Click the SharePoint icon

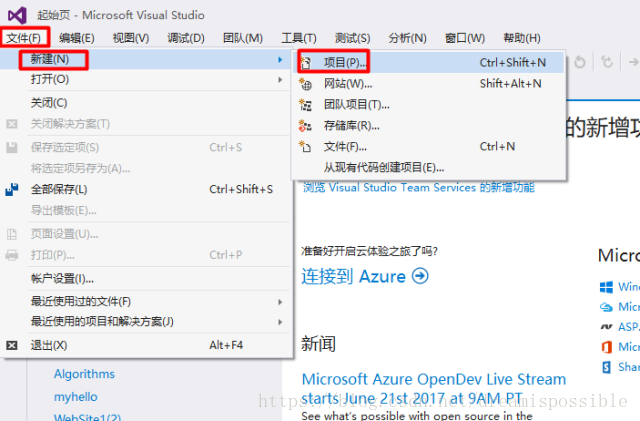coord(607,367)
